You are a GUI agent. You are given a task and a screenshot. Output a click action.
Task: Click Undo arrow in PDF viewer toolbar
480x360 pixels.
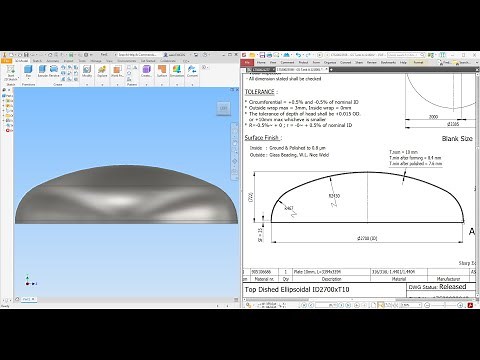pos(298,55)
